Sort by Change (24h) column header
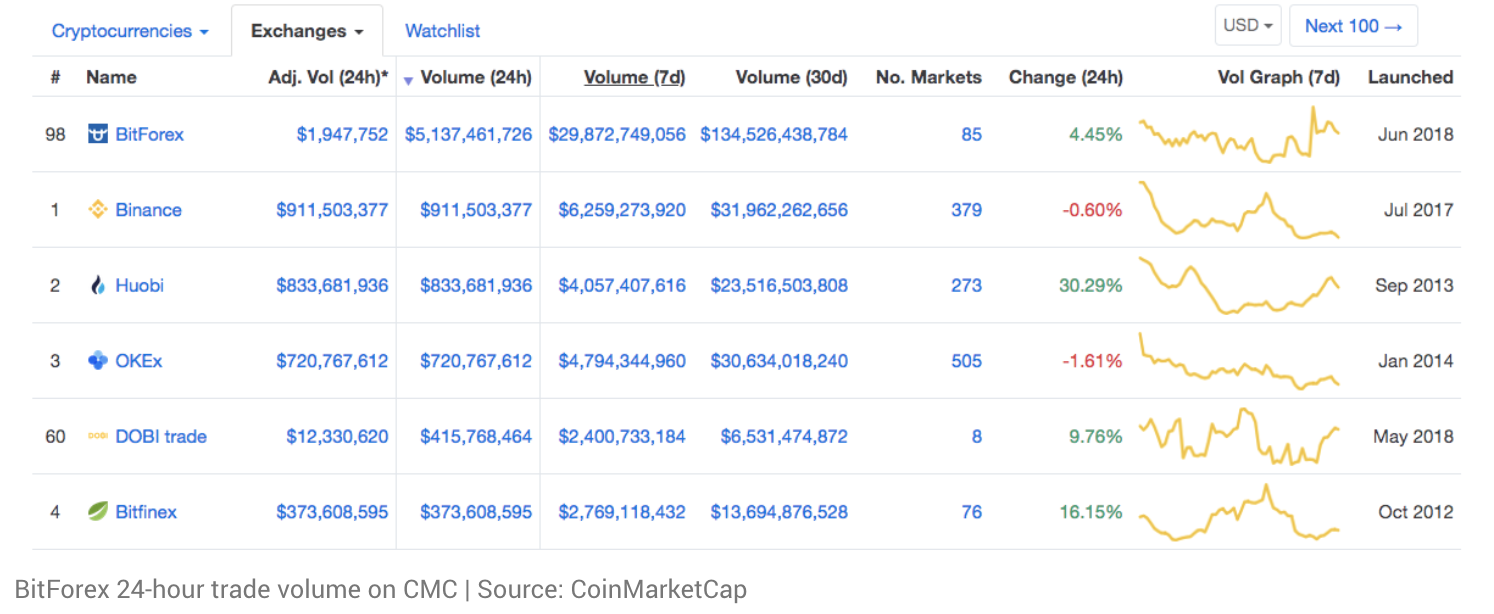Image resolution: width=1494 pixels, height=614 pixels. (1065, 77)
